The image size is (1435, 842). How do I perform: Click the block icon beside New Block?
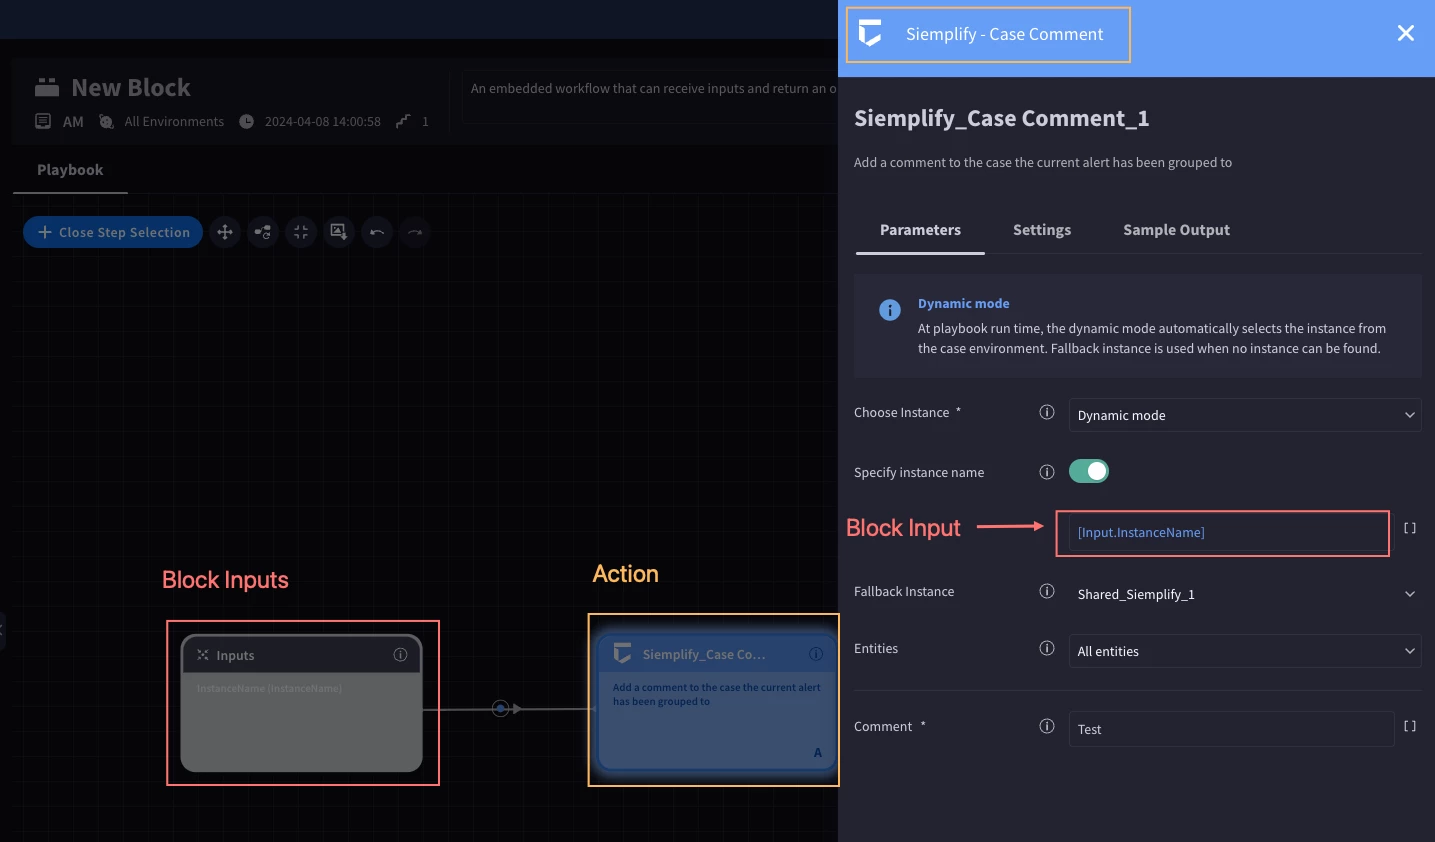[x=47, y=88]
